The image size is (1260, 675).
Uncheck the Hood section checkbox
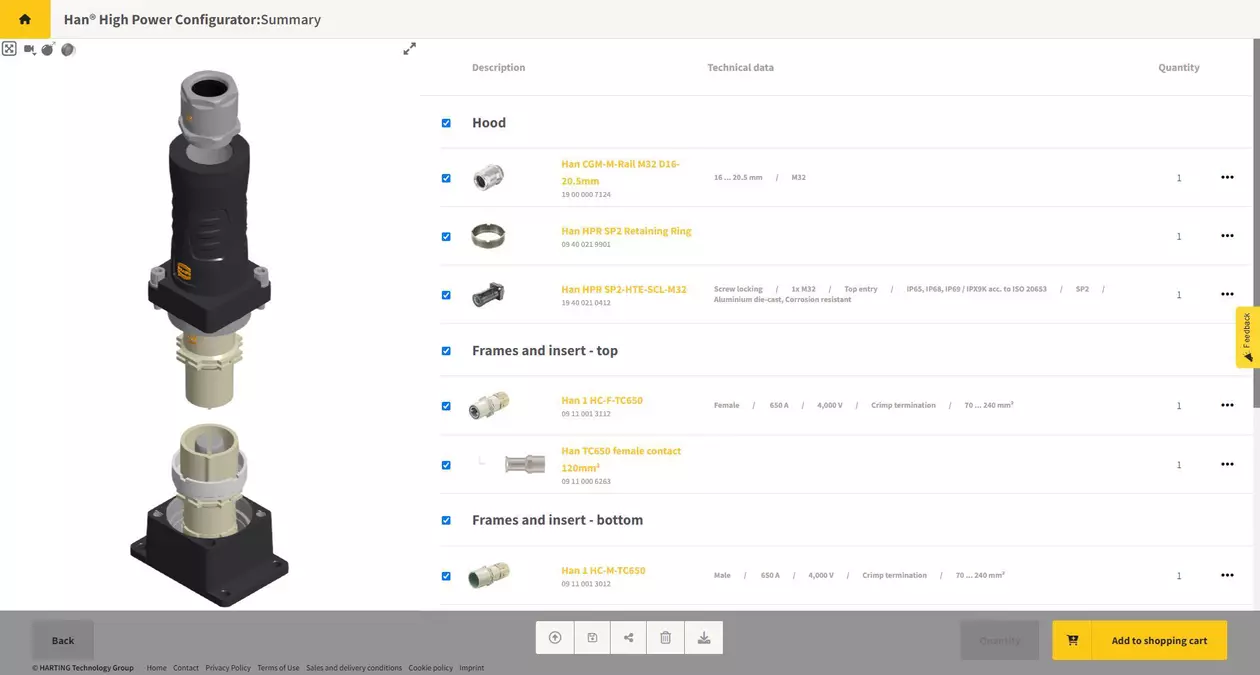tap(446, 123)
